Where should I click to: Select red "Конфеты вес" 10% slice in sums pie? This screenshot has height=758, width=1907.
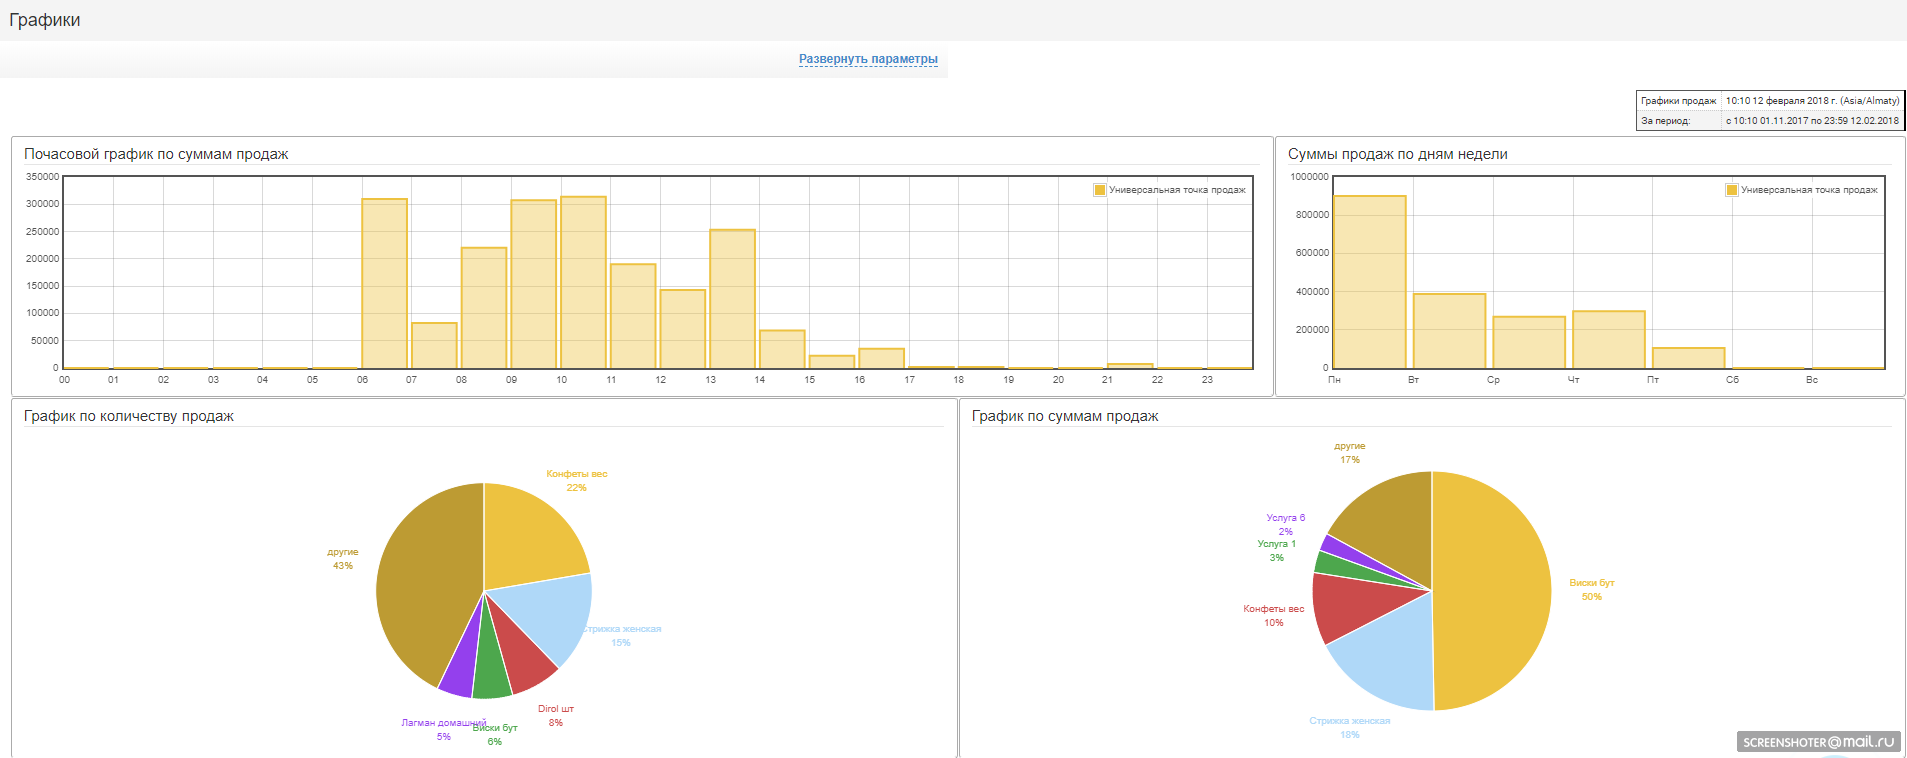1350,605
